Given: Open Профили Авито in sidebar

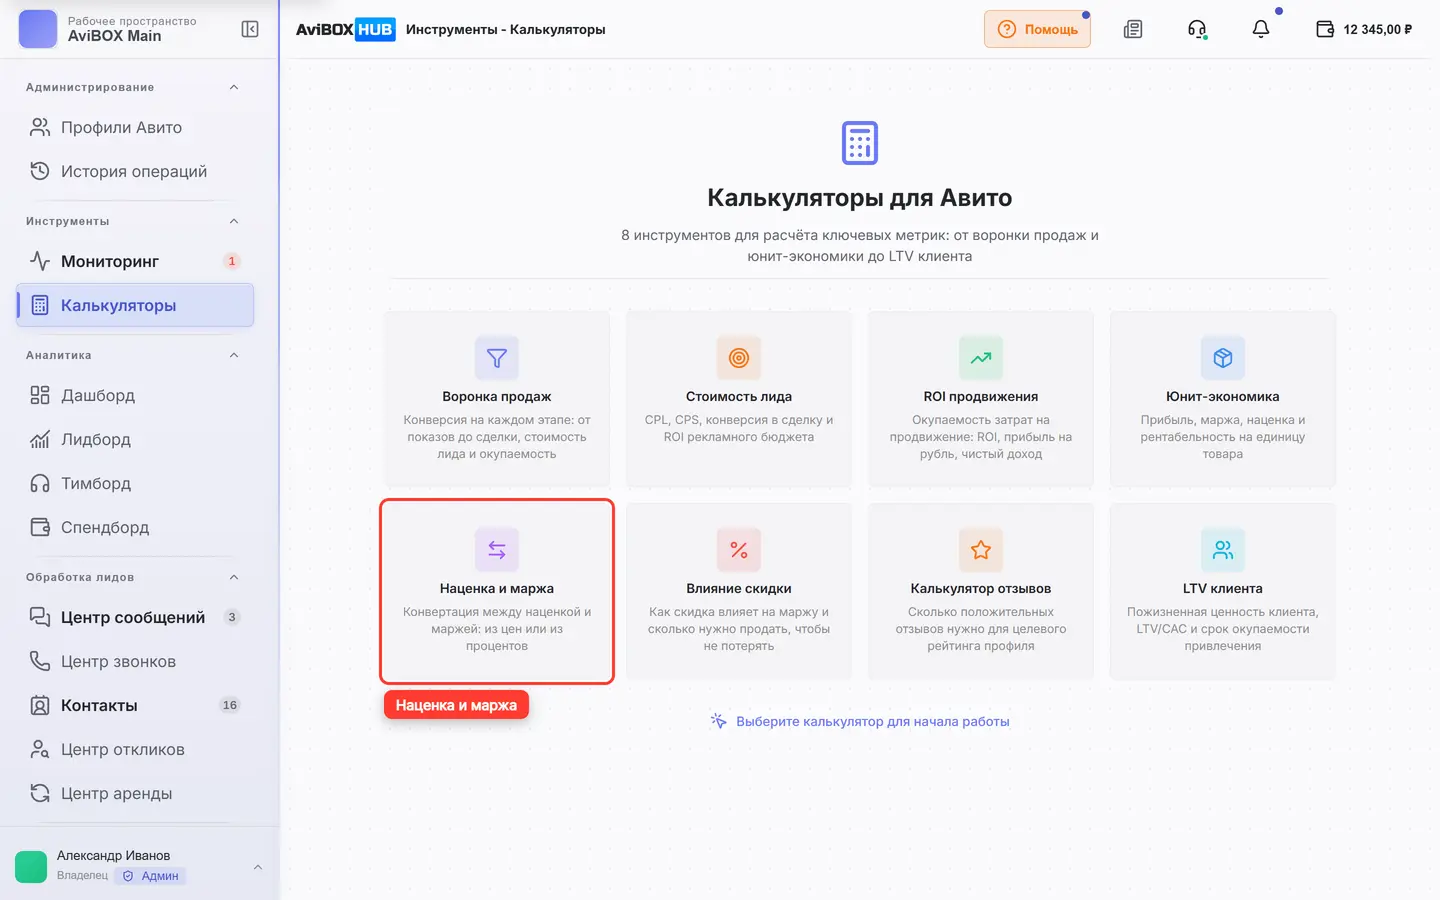Looking at the screenshot, I should (x=135, y=127).
